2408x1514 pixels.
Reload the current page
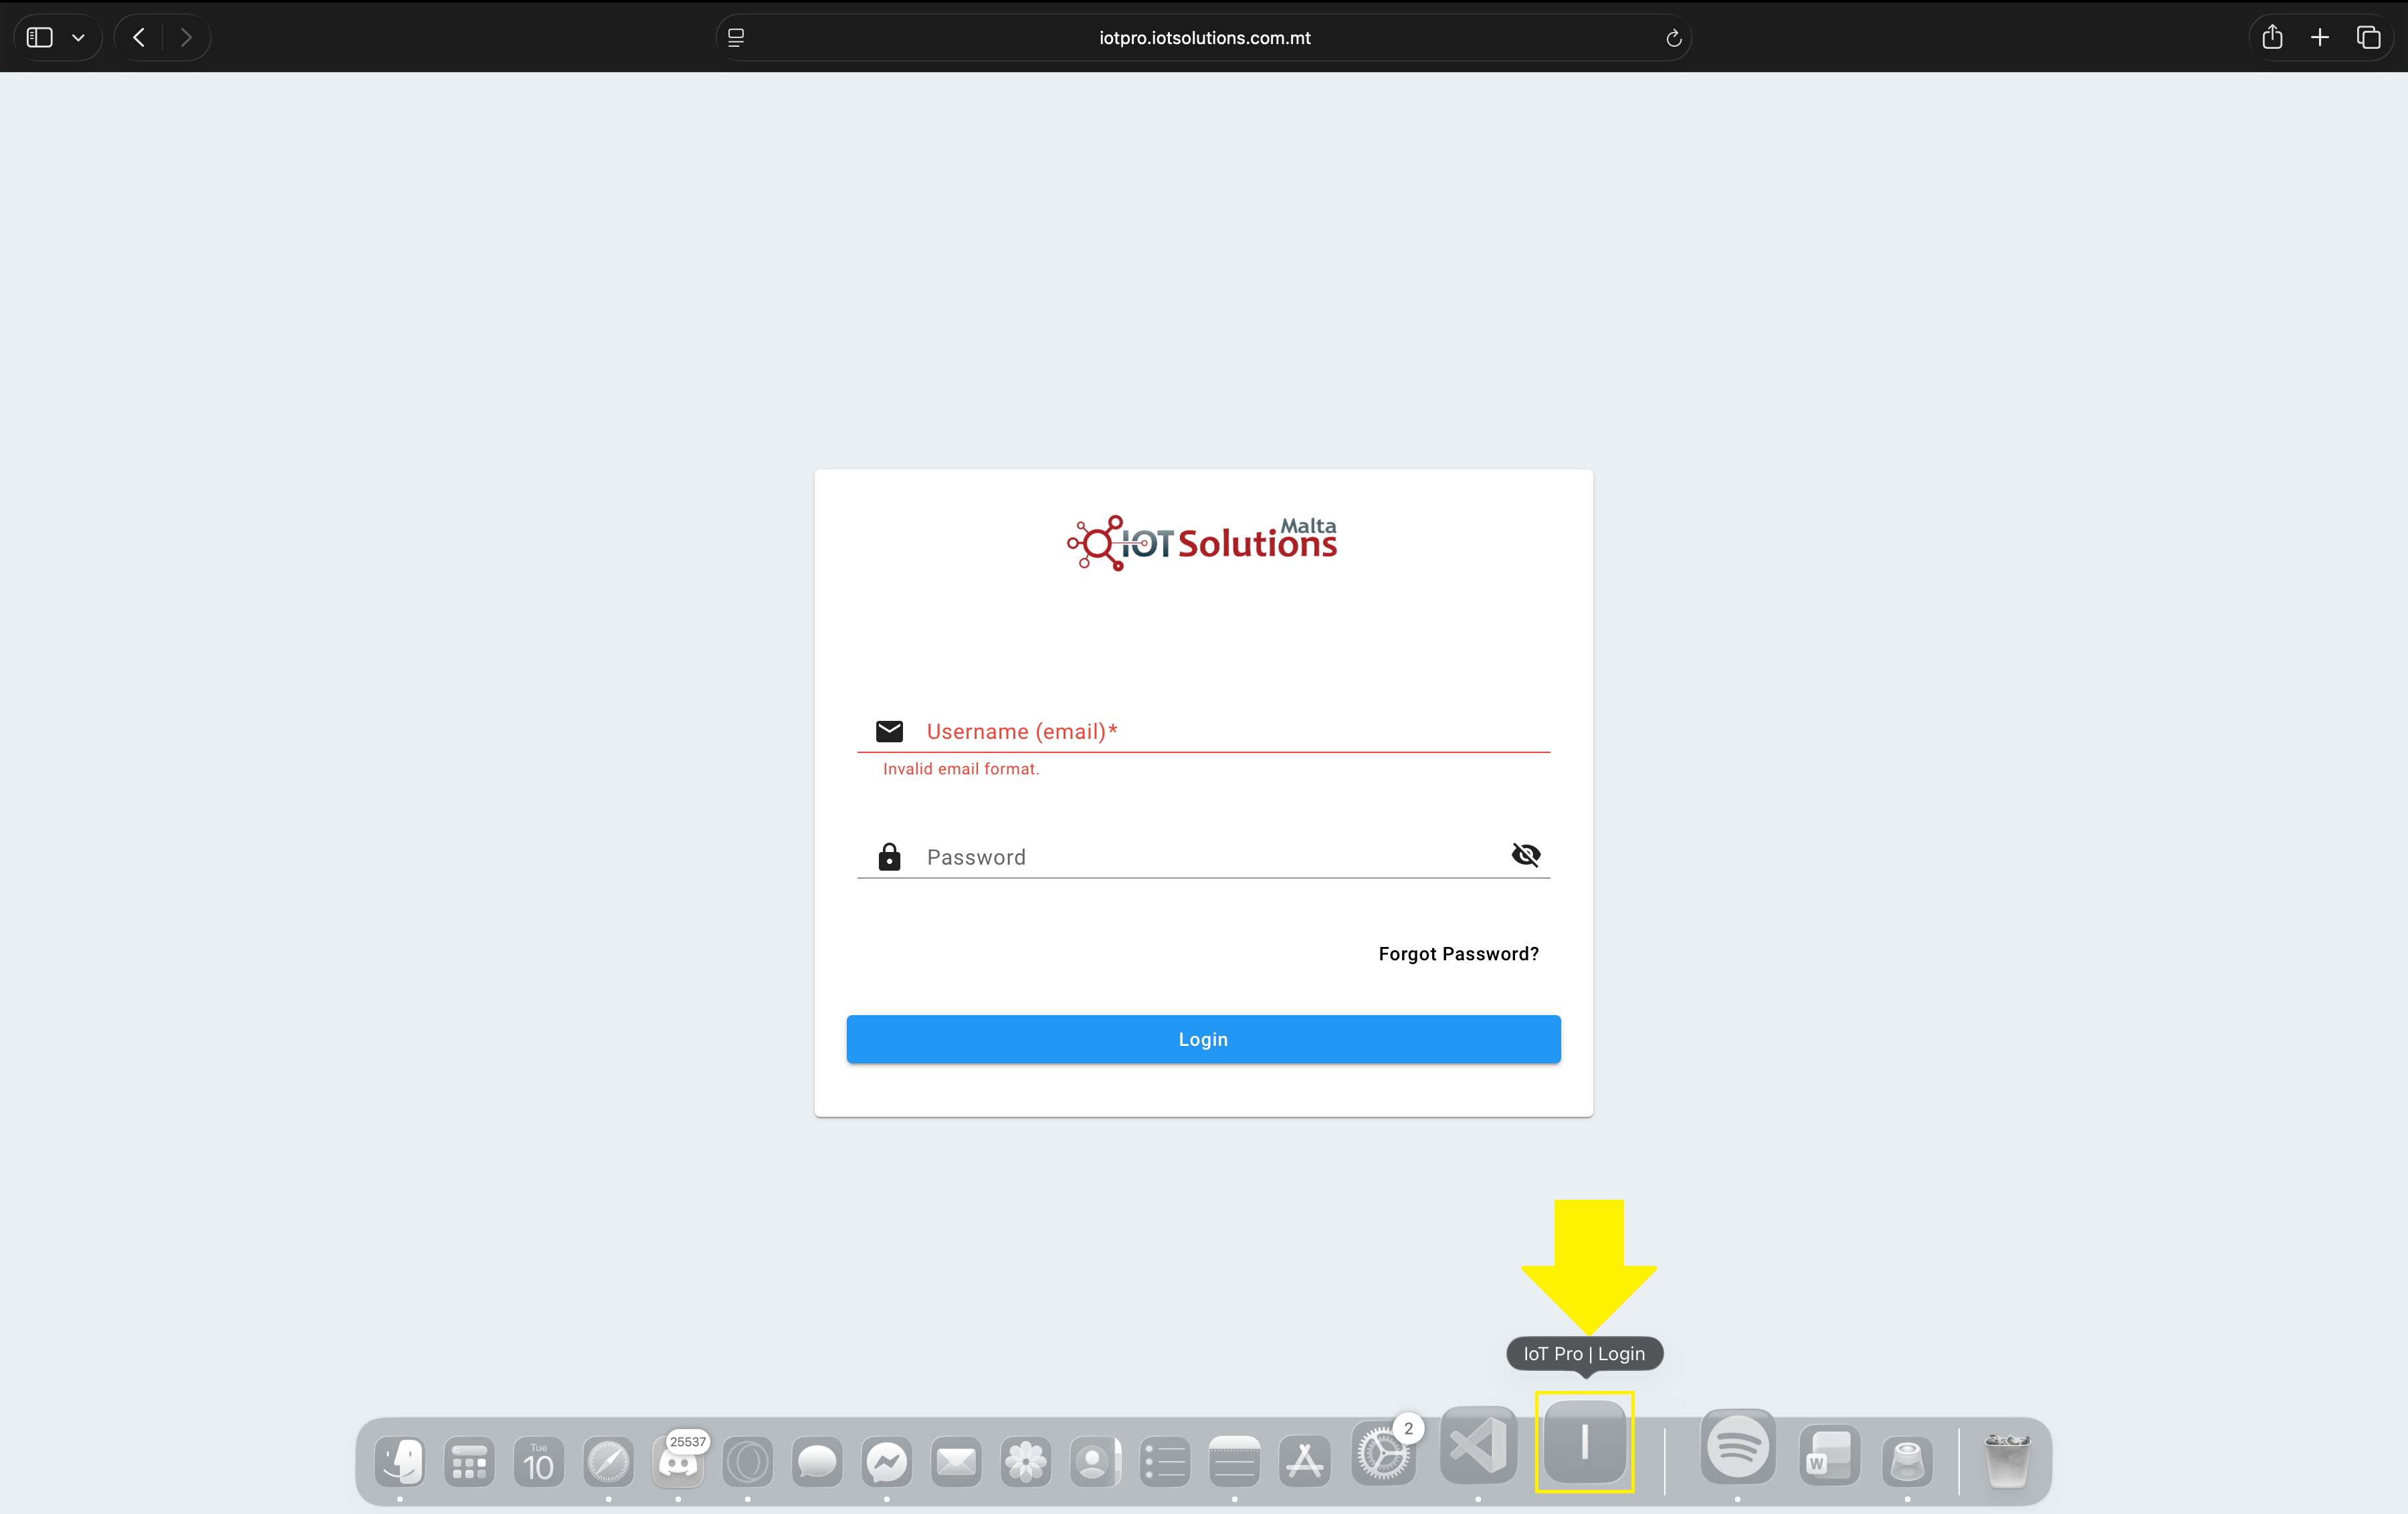pos(1673,38)
